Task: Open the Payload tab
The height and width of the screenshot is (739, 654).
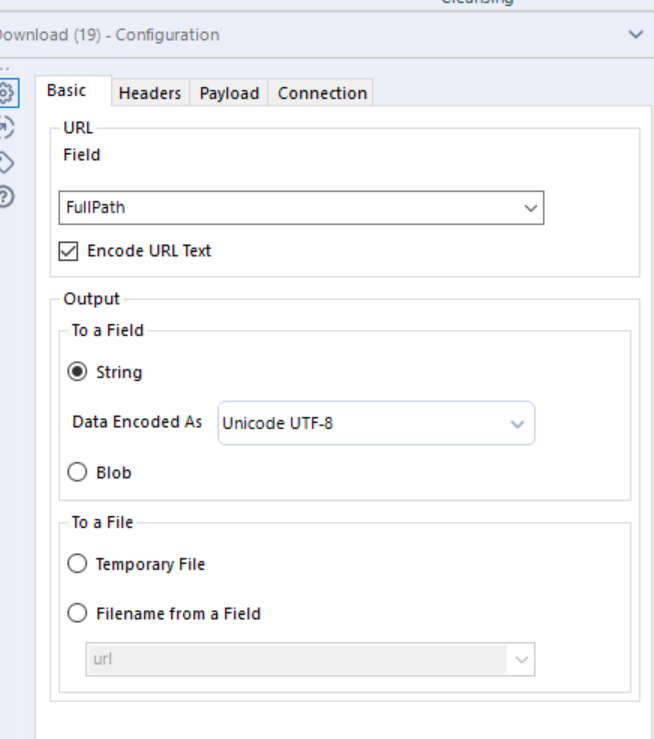Action: (229, 93)
